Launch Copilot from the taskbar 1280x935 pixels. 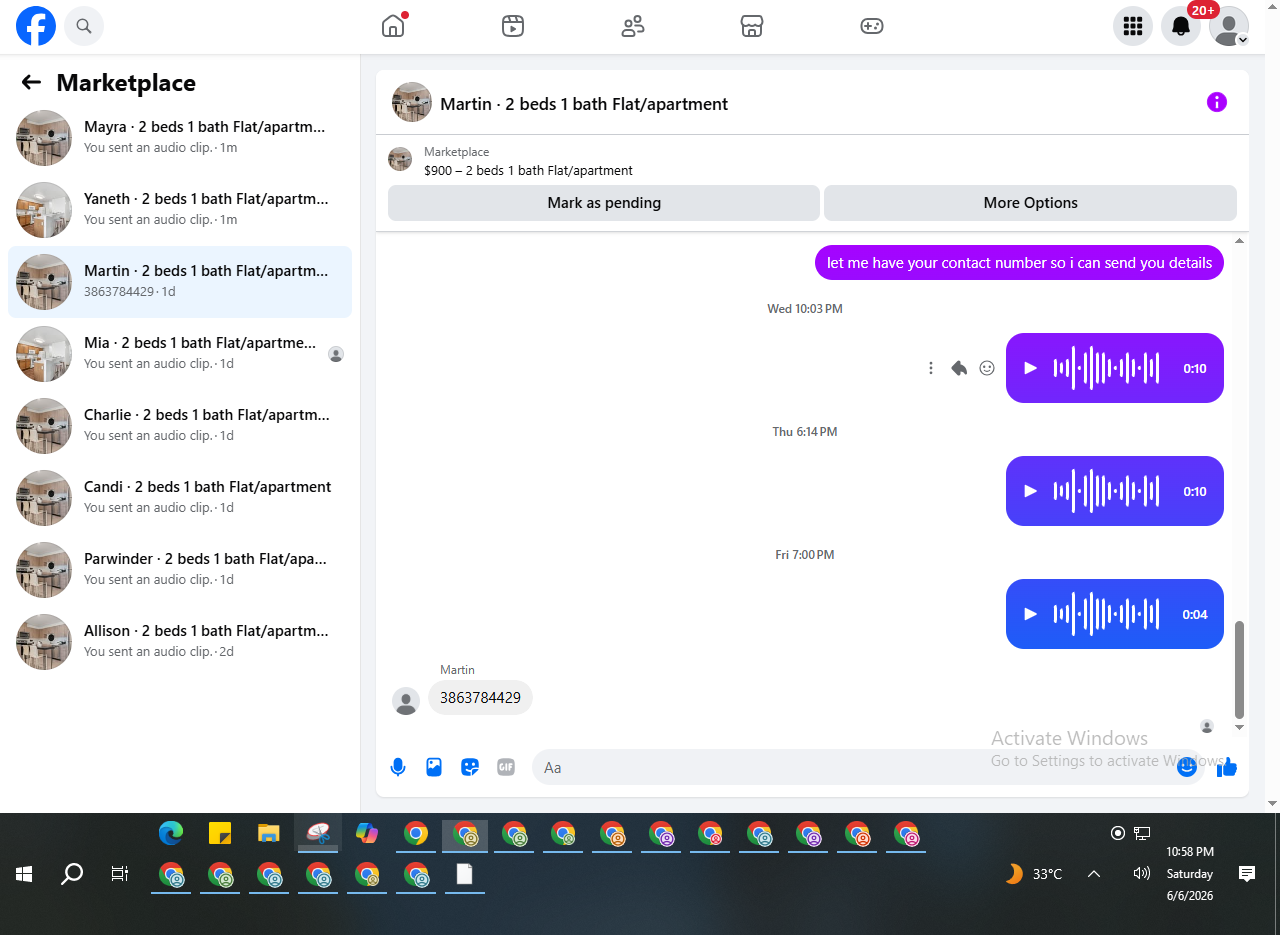pos(367,832)
